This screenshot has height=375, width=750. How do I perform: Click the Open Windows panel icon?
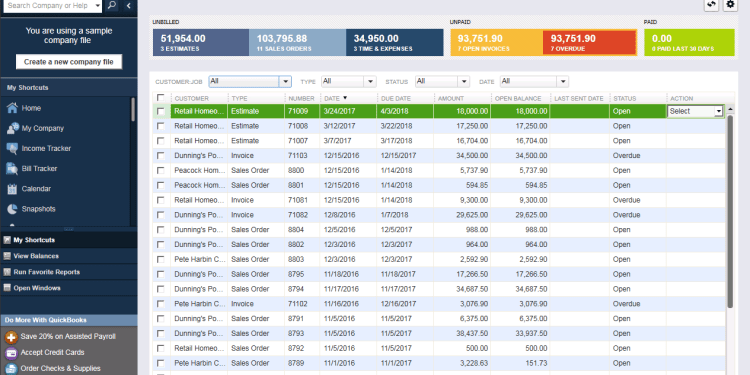coord(7,288)
